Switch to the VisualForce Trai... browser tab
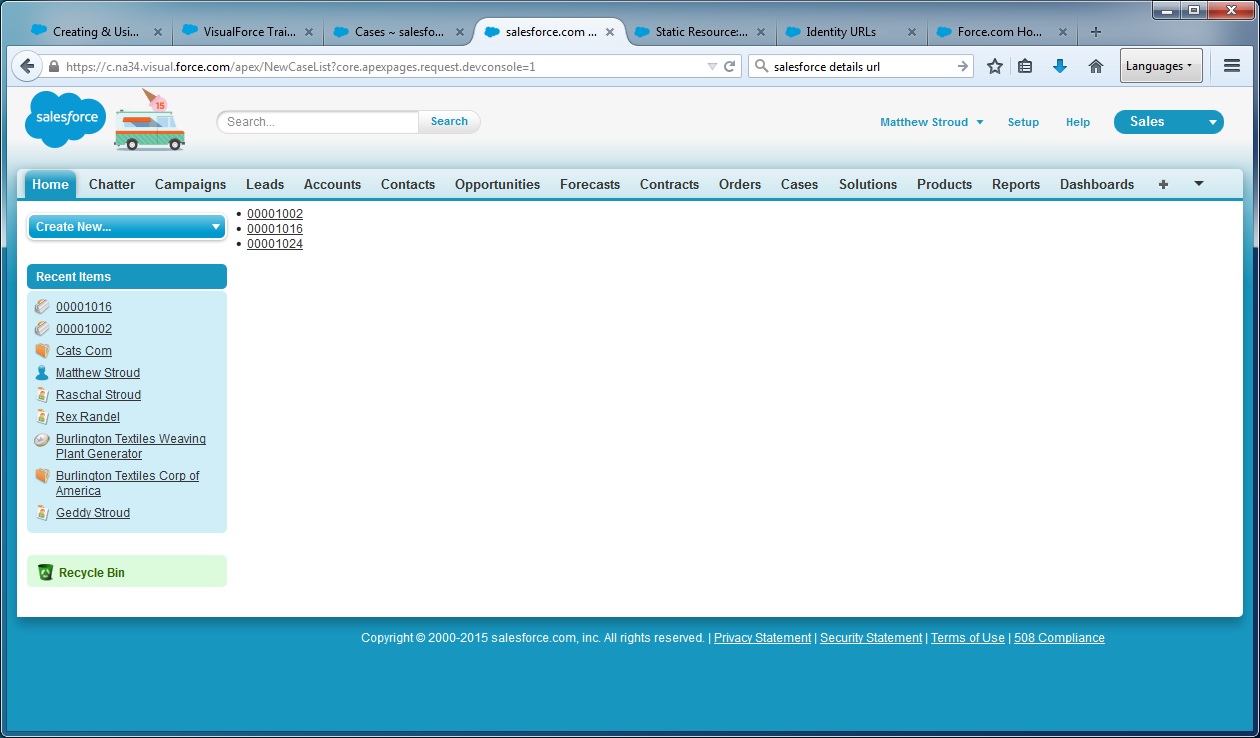 tap(249, 32)
